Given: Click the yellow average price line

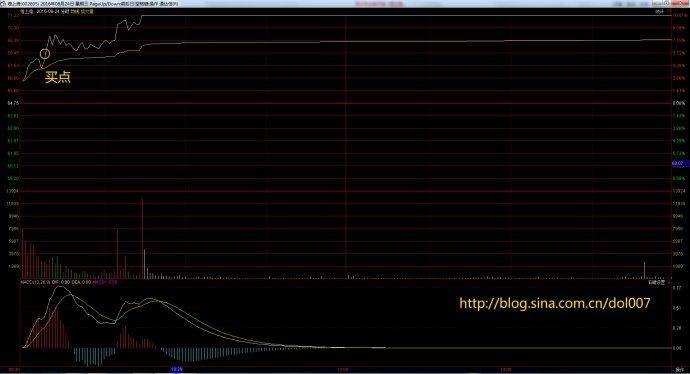Looking at the screenshot, I should [x=396, y=42].
